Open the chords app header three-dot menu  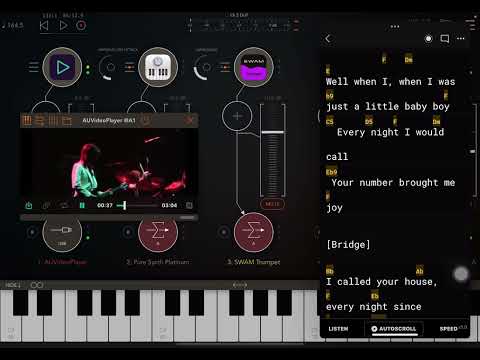pyautogui.click(x=461, y=39)
